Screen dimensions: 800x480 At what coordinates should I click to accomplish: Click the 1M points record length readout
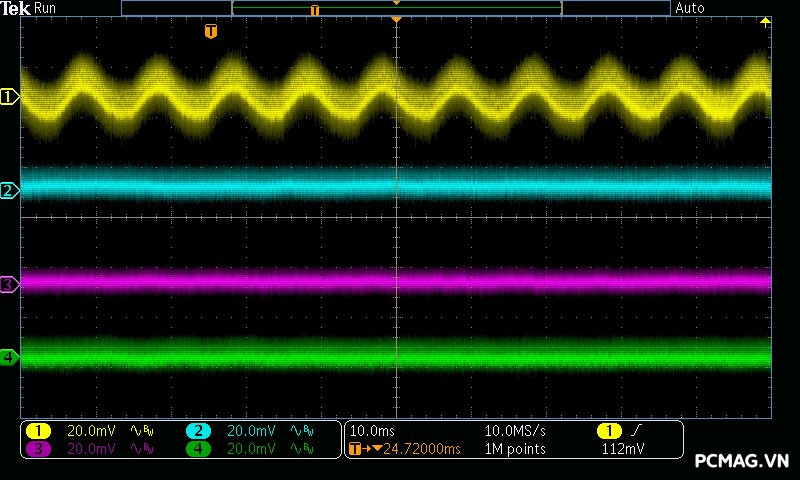515,449
